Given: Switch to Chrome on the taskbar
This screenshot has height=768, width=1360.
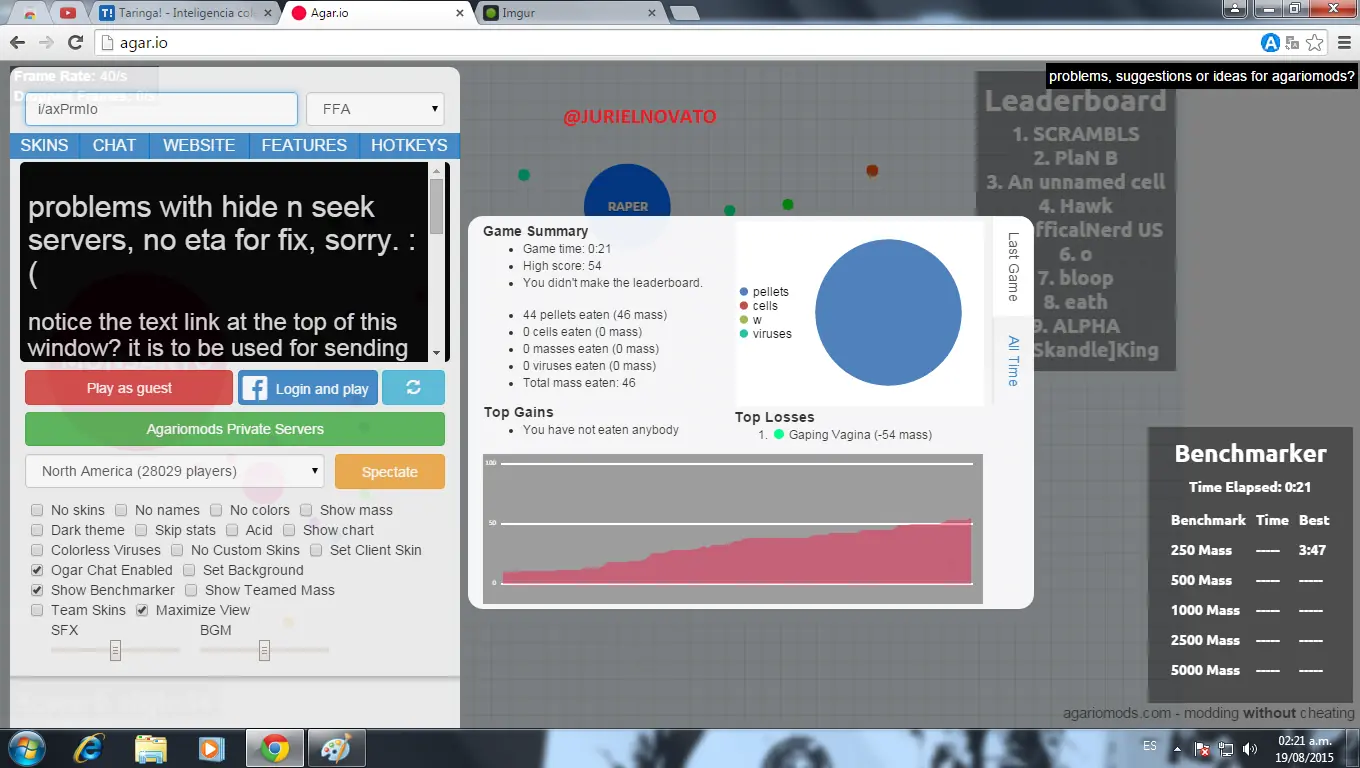Looking at the screenshot, I should tap(274, 748).
